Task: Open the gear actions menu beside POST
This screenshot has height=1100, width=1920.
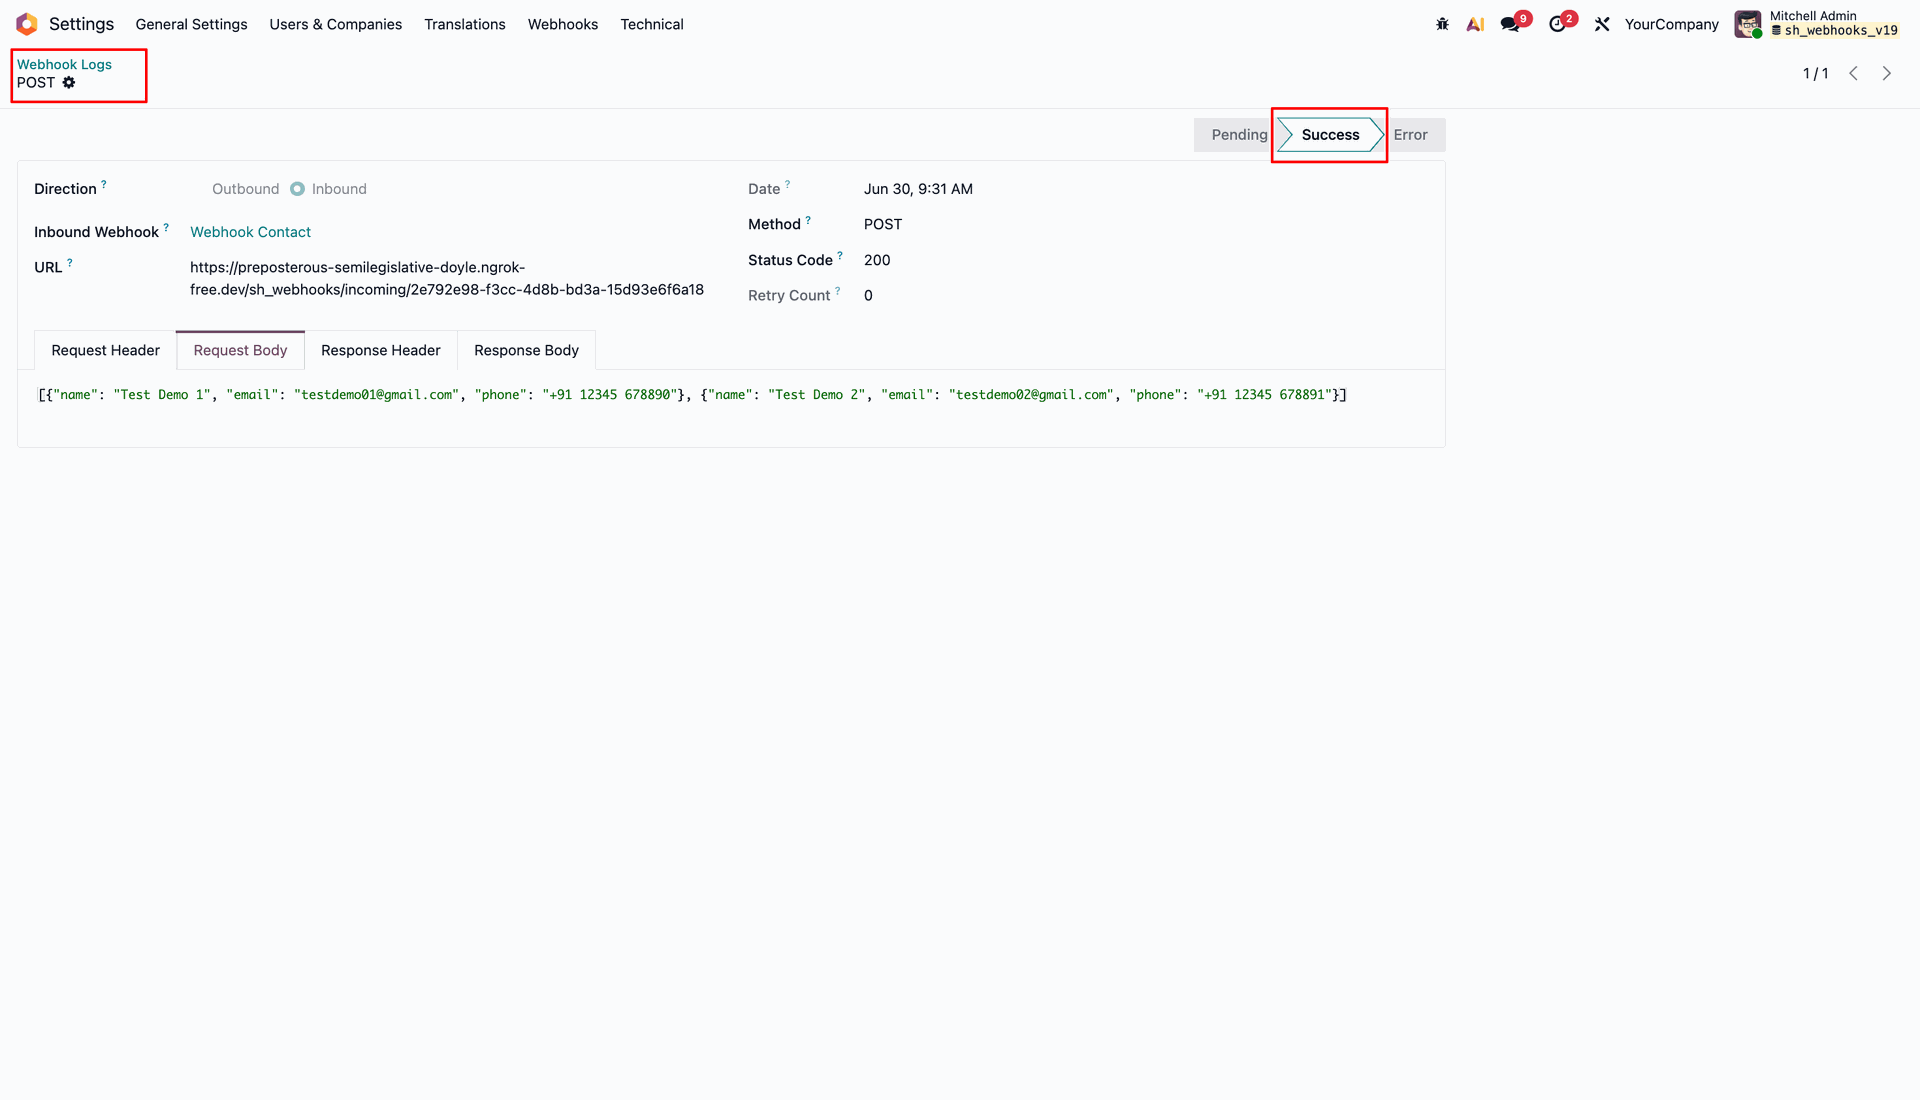Action: tap(69, 83)
